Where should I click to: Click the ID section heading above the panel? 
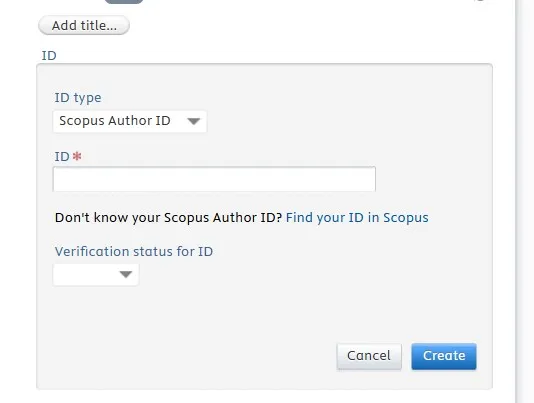click(49, 55)
